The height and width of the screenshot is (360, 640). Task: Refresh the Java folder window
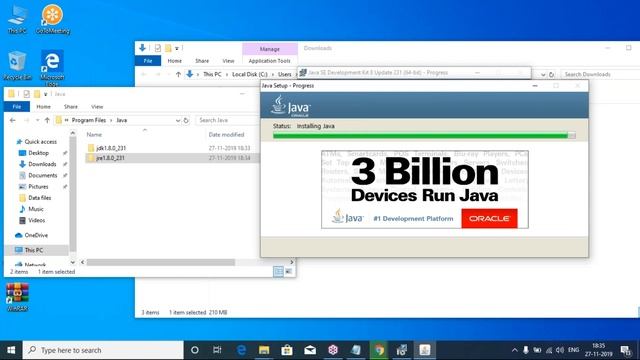186,120
